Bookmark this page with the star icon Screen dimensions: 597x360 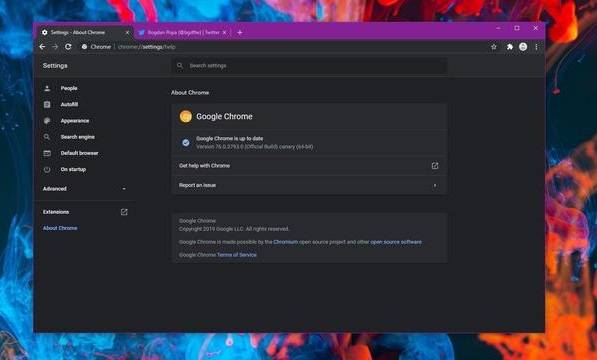point(494,47)
